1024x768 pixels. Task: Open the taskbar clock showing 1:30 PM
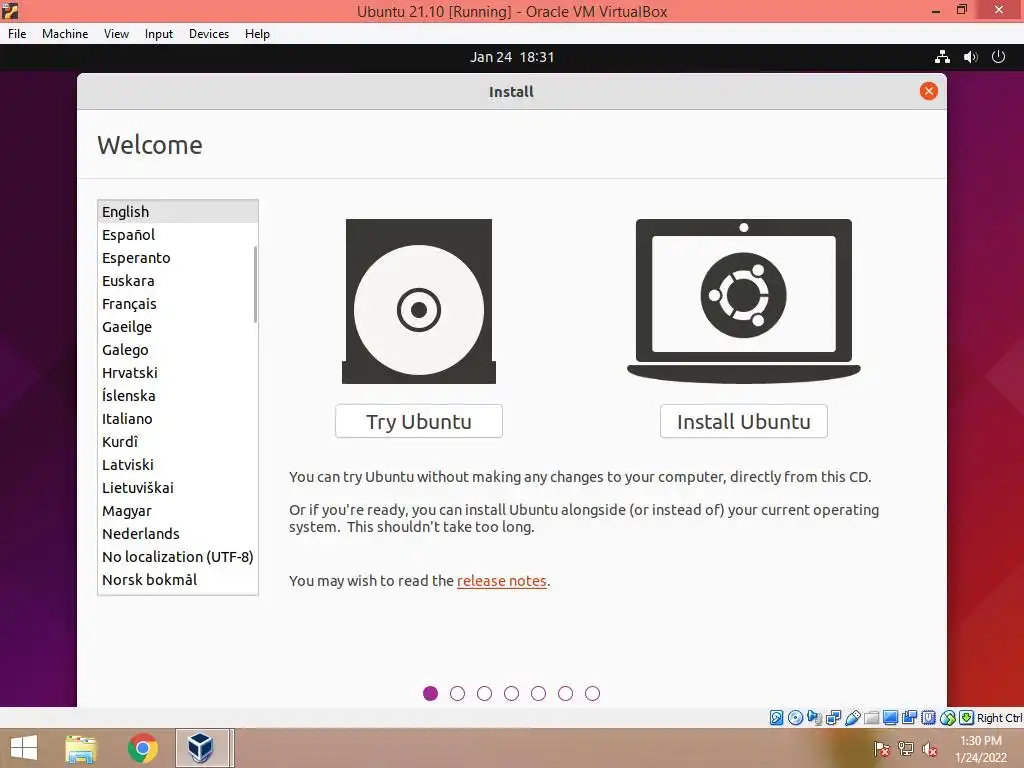981,748
